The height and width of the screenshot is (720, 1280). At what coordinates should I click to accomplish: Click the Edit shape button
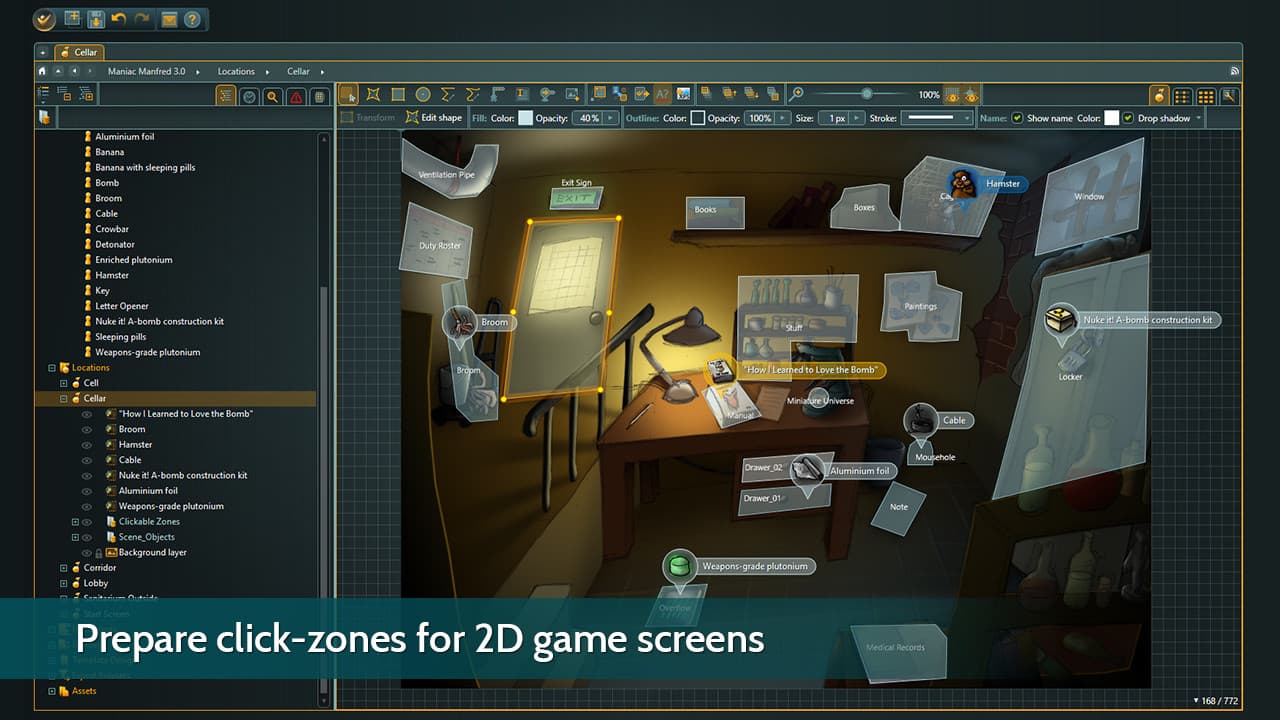pos(434,118)
